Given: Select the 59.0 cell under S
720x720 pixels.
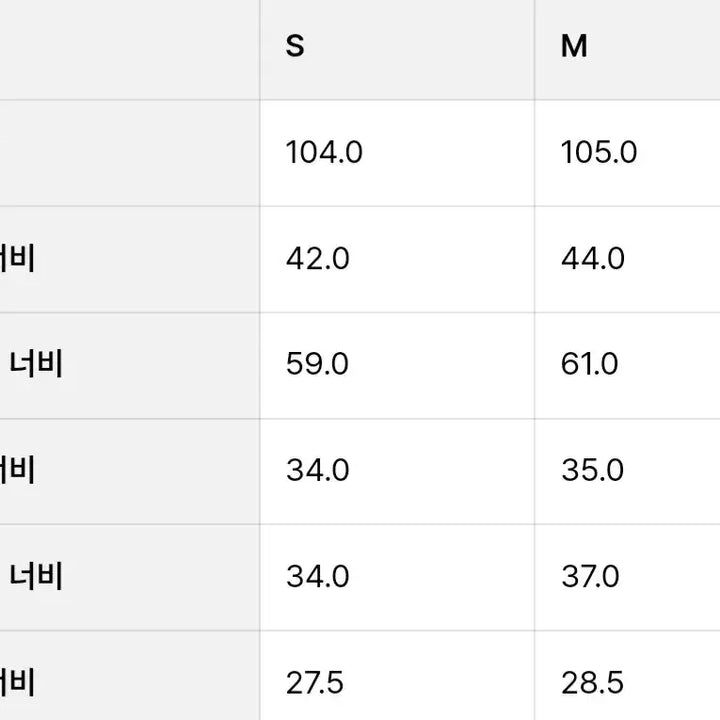Looking at the screenshot, I should point(318,365).
